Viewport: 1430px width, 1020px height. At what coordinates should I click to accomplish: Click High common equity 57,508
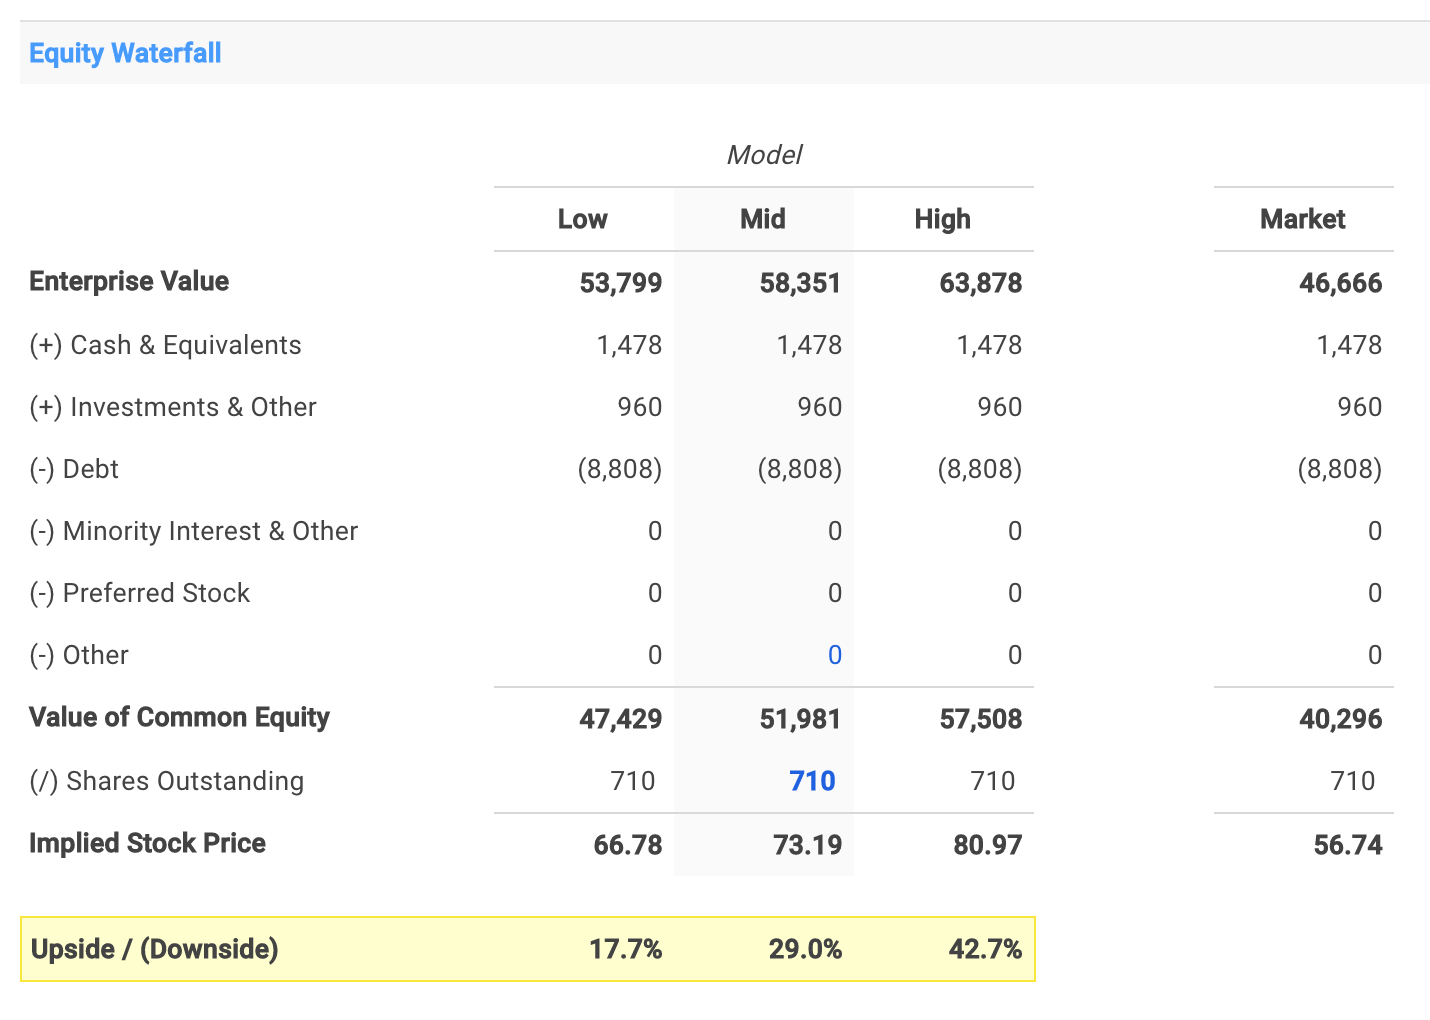click(x=981, y=719)
